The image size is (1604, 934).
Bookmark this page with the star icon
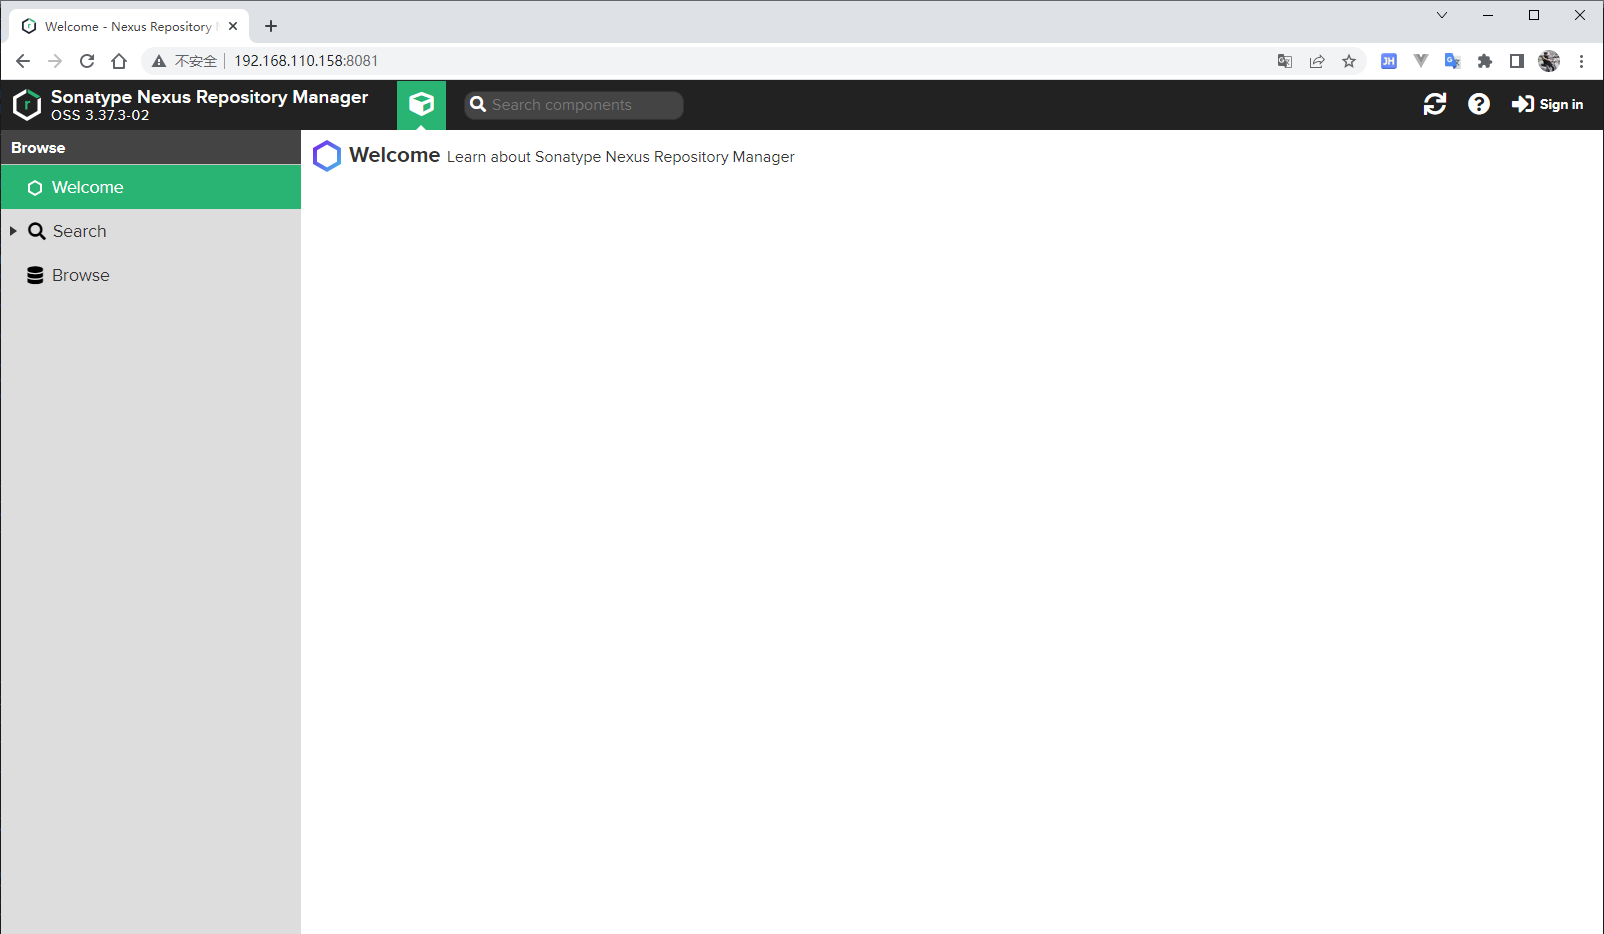pos(1349,61)
